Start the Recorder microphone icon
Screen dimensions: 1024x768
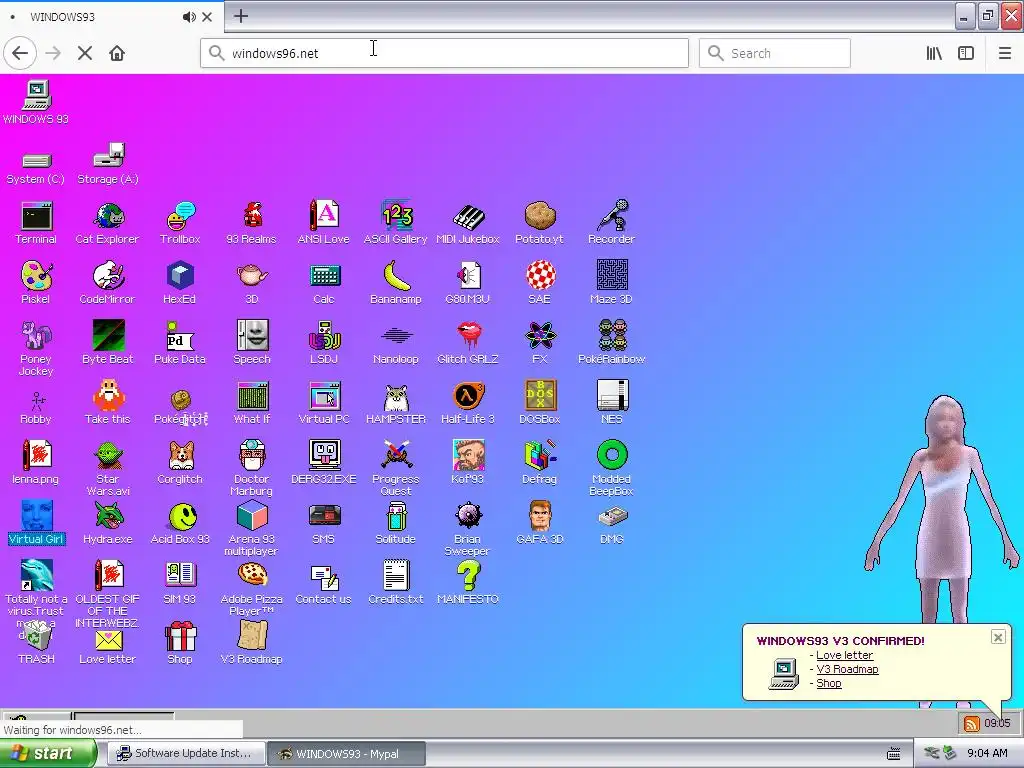(612, 223)
